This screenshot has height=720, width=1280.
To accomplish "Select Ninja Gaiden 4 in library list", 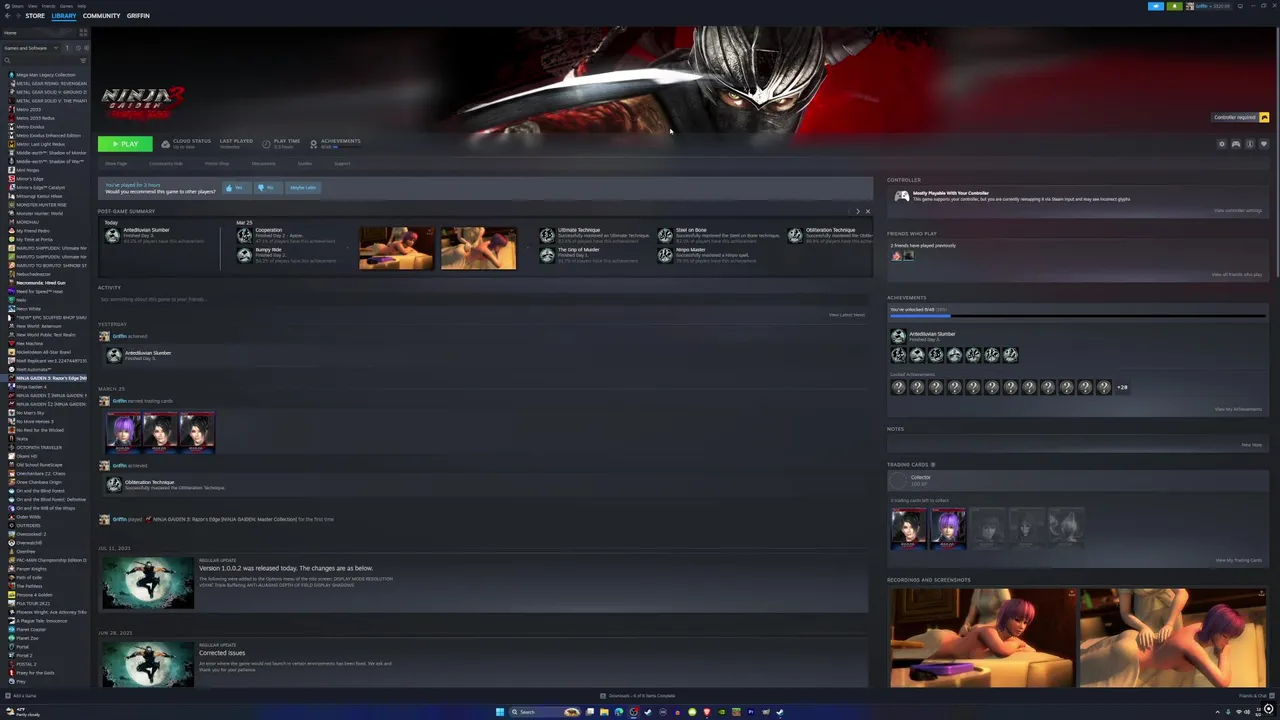I will pyautogui.click(x=31, y=387).
